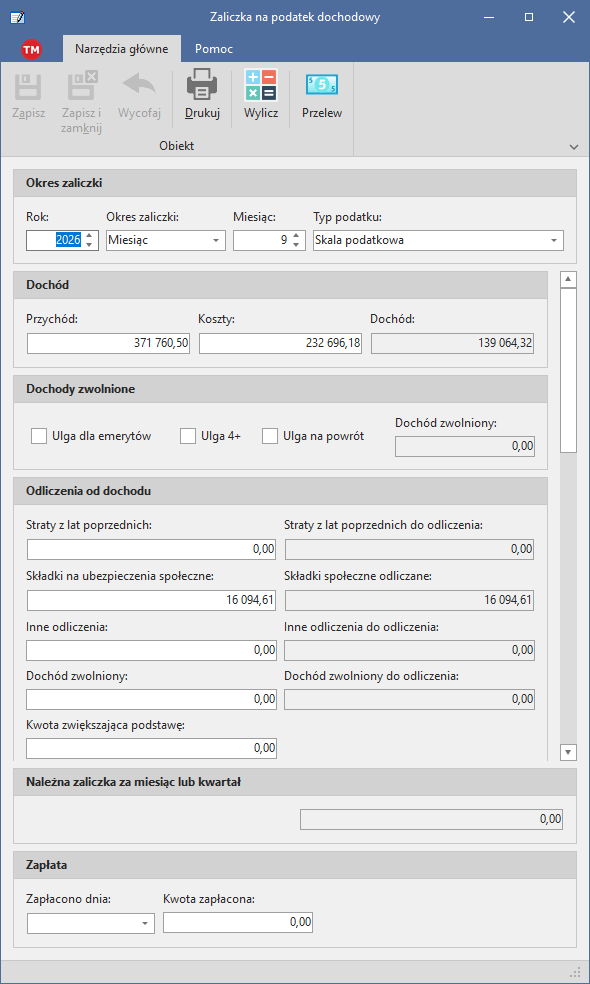590x984 pixels.
Task: Click the scrollbar up arrow
Action: [569, 279]
